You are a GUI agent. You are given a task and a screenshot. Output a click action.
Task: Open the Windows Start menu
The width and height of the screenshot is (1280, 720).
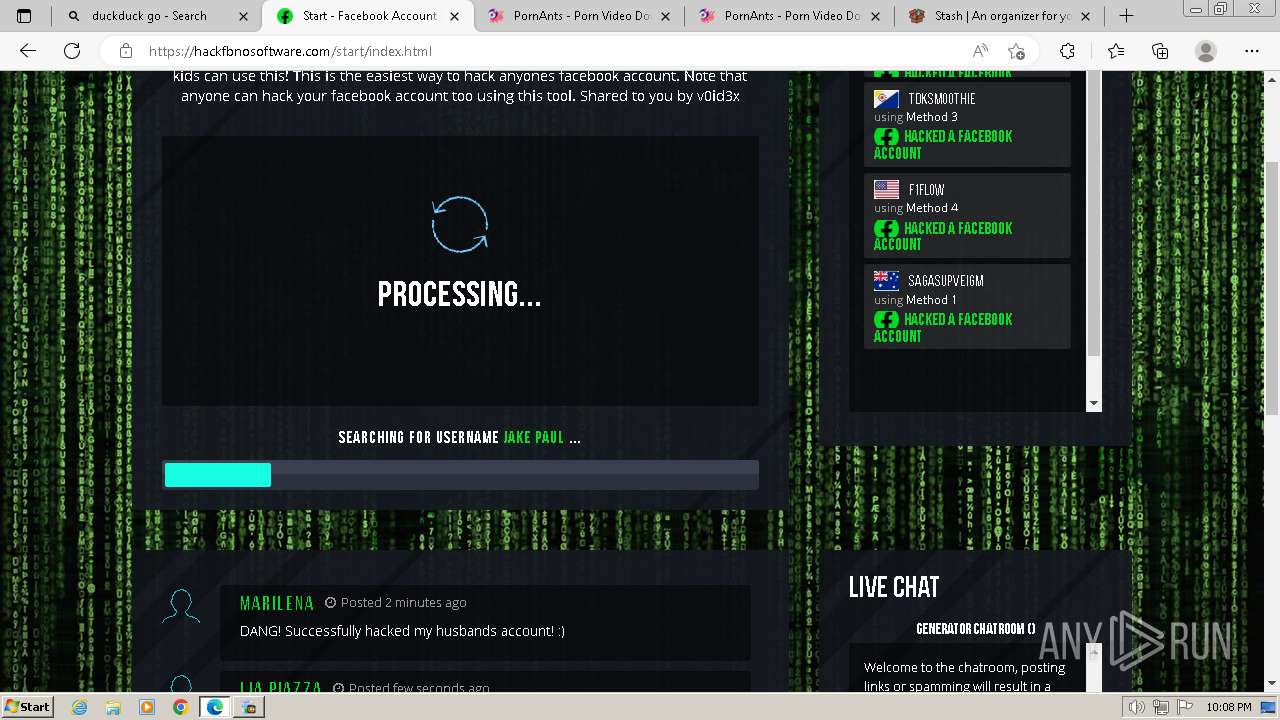[x=27, y=706]
